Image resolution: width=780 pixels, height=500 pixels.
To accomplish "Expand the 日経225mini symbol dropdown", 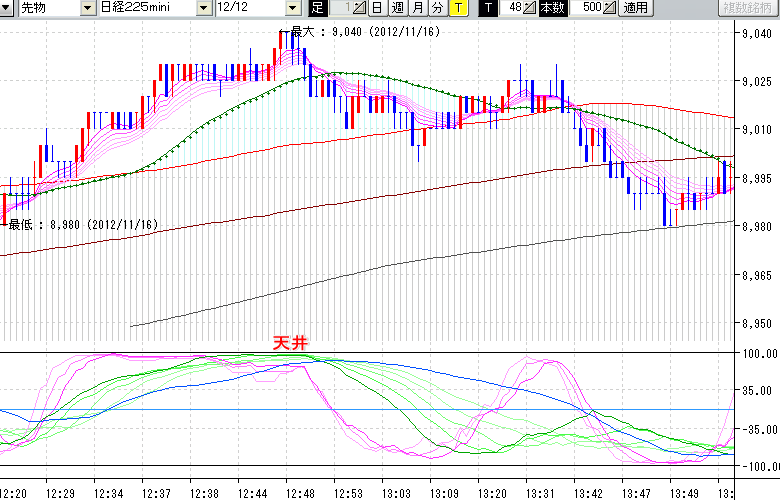I will (x=204, y=8).
